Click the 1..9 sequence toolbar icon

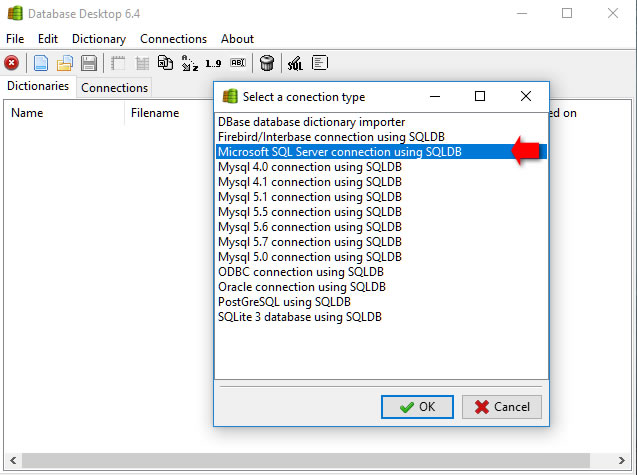click(x=213, y=63)
